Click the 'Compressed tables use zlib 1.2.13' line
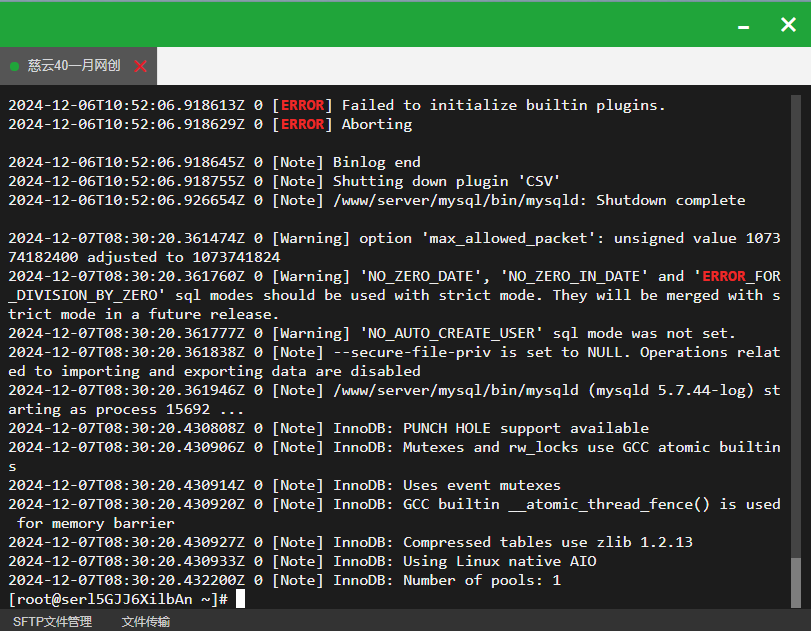This screenshot has height=631, width=811. [x=350, y=543]
